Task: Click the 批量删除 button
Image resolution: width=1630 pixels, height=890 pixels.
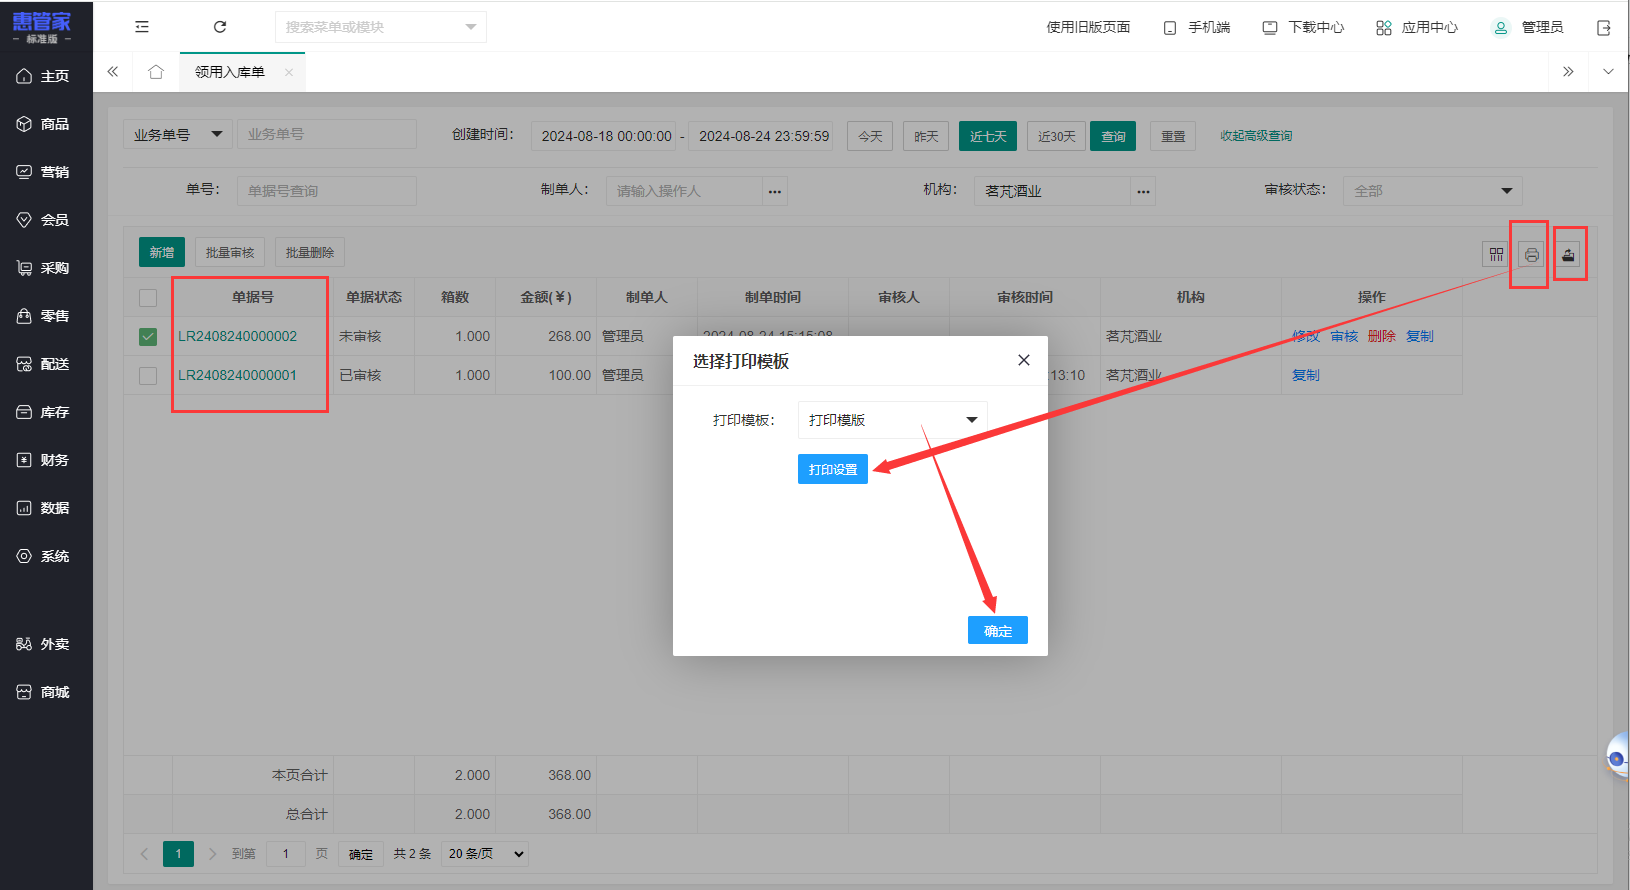Action: point(310,252)
